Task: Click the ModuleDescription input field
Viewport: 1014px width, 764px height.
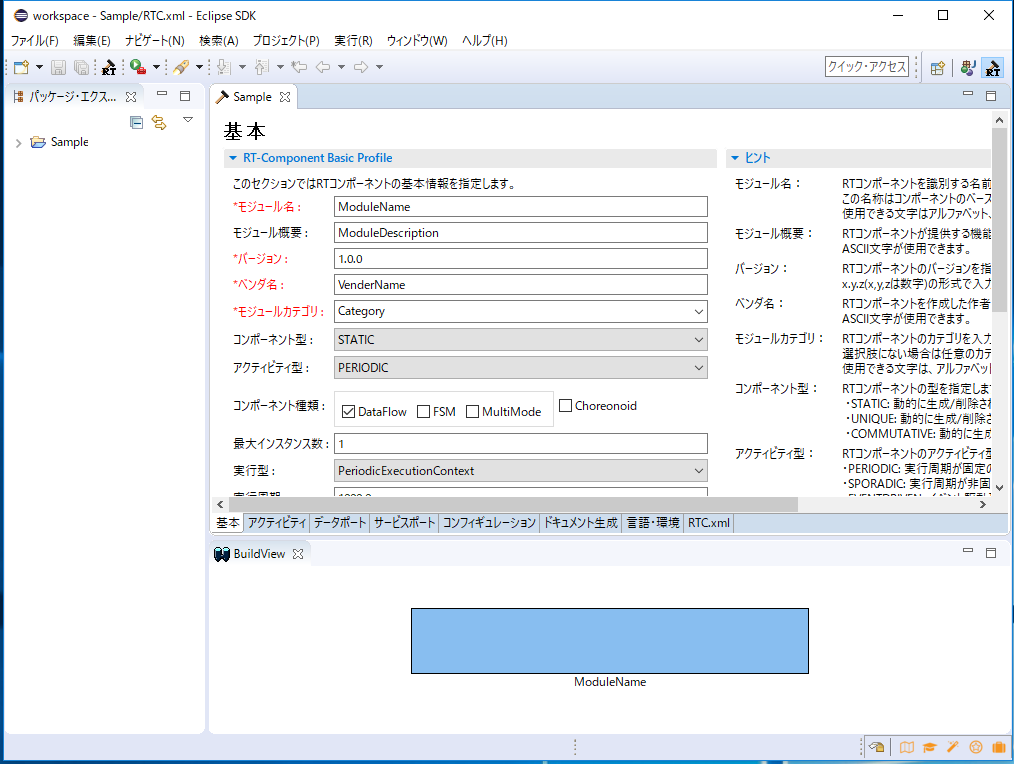Action: 521,233
